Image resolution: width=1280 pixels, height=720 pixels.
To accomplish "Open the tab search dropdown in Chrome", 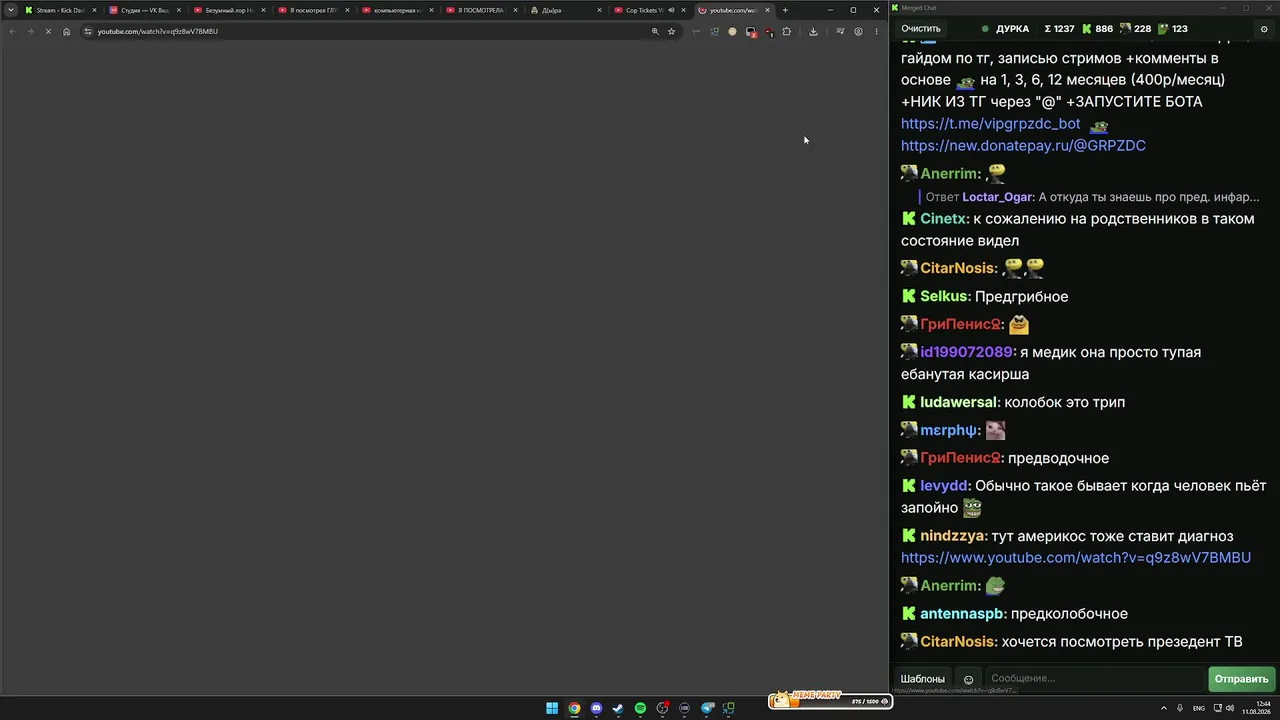I will (x=11, y=10).
